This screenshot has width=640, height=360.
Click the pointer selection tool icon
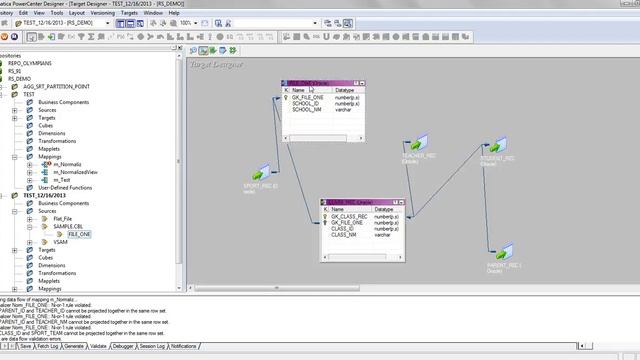click(31, 37)
